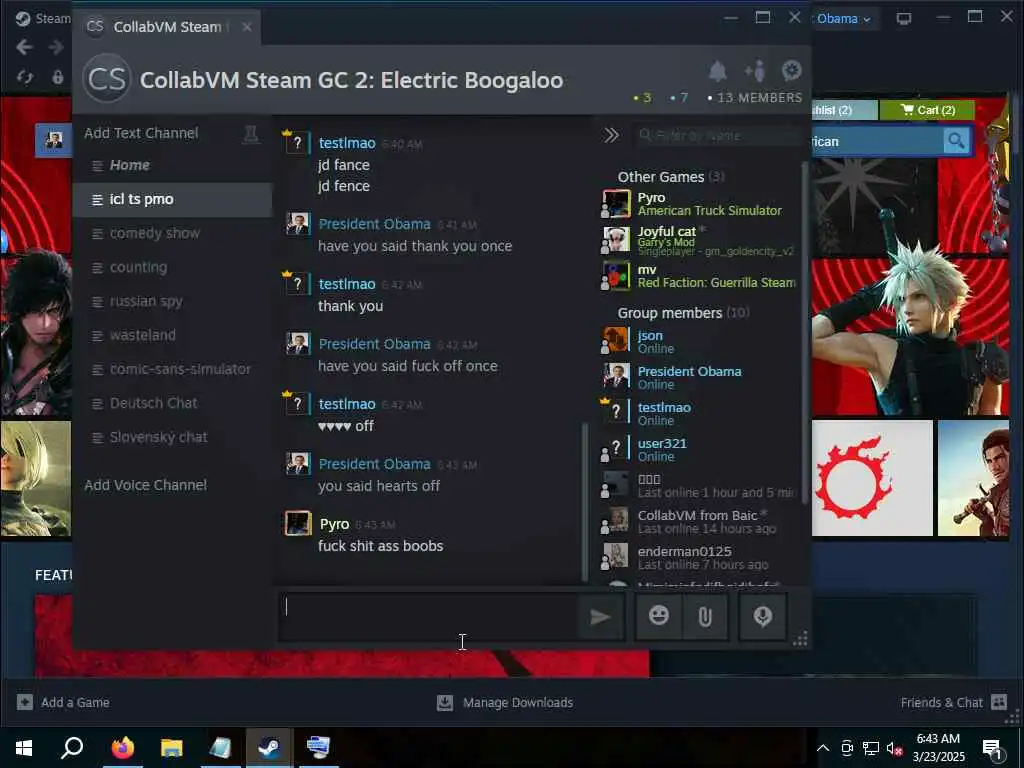Select member mv playing Red Faction
The height and width of the screenshot is (768, 1024).
699,276
